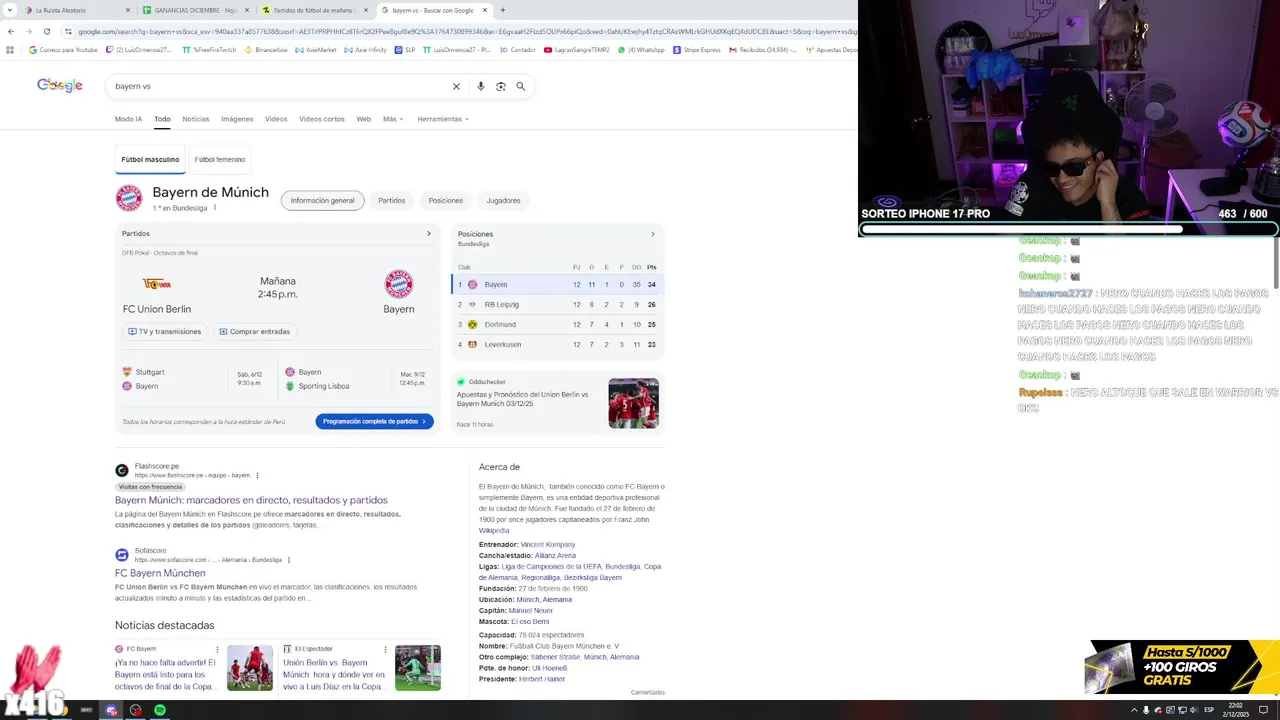This screenshot has width=1280, height=720.
Task: Run search with the magnifying glass icon
Action: (520, 86)
